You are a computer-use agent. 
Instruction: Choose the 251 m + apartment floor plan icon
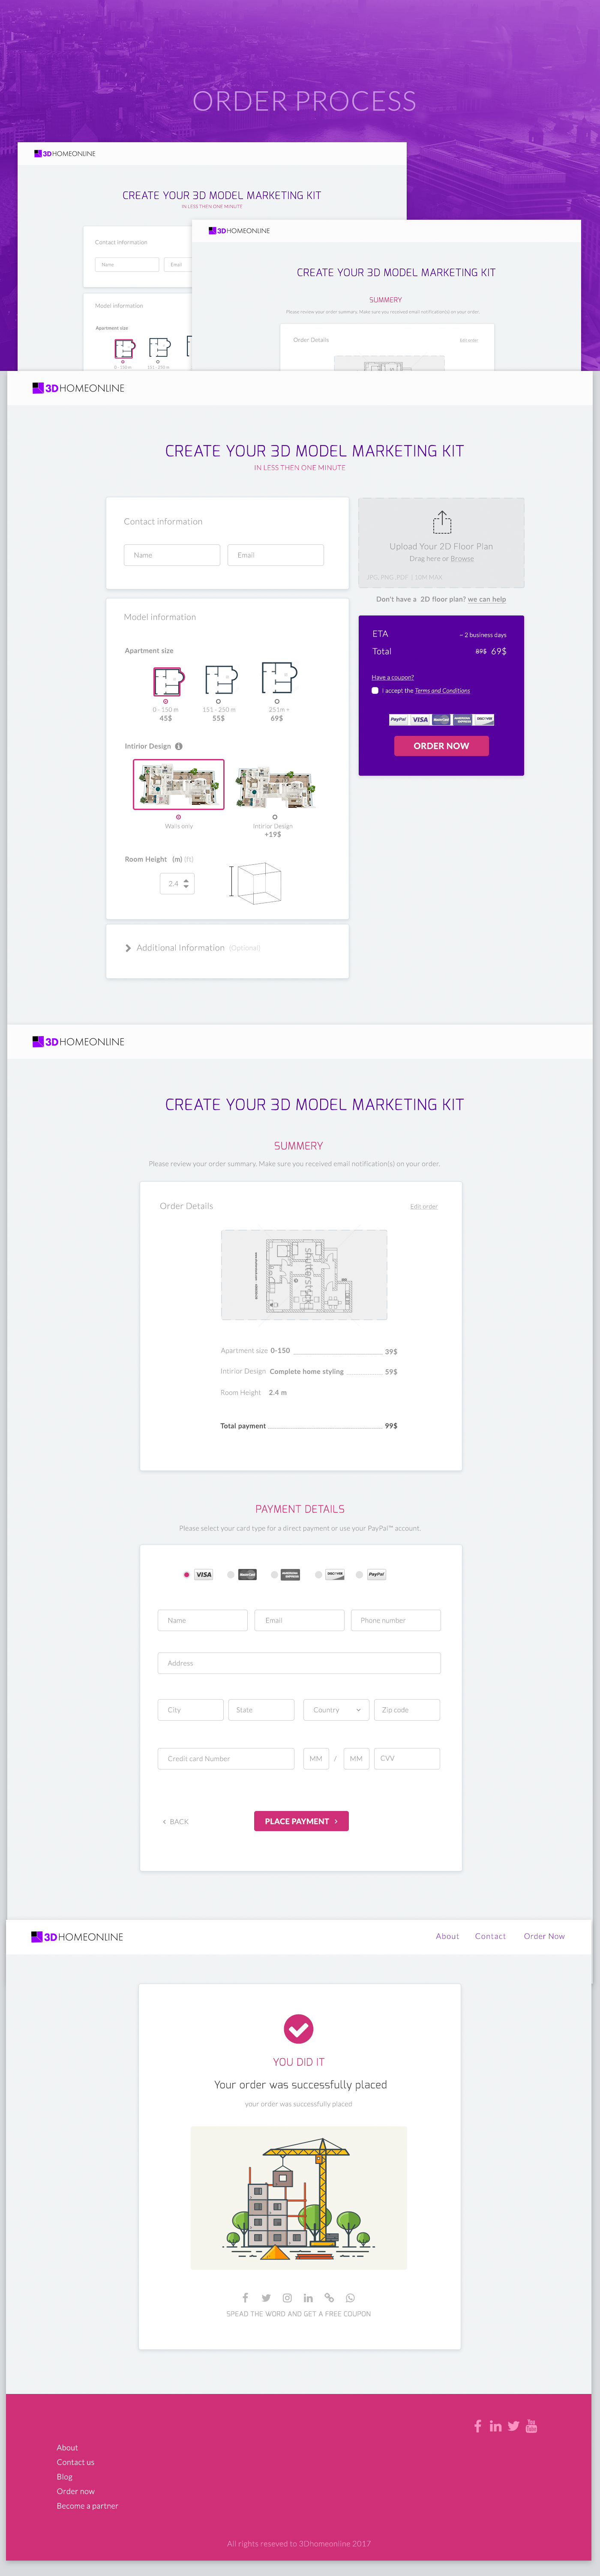coord(279,677)
